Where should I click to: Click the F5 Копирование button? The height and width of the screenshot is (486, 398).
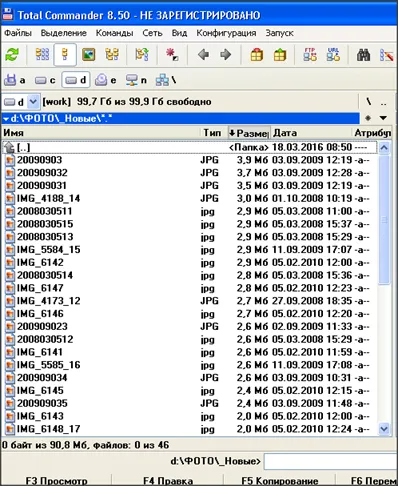(x=279, y=481)
